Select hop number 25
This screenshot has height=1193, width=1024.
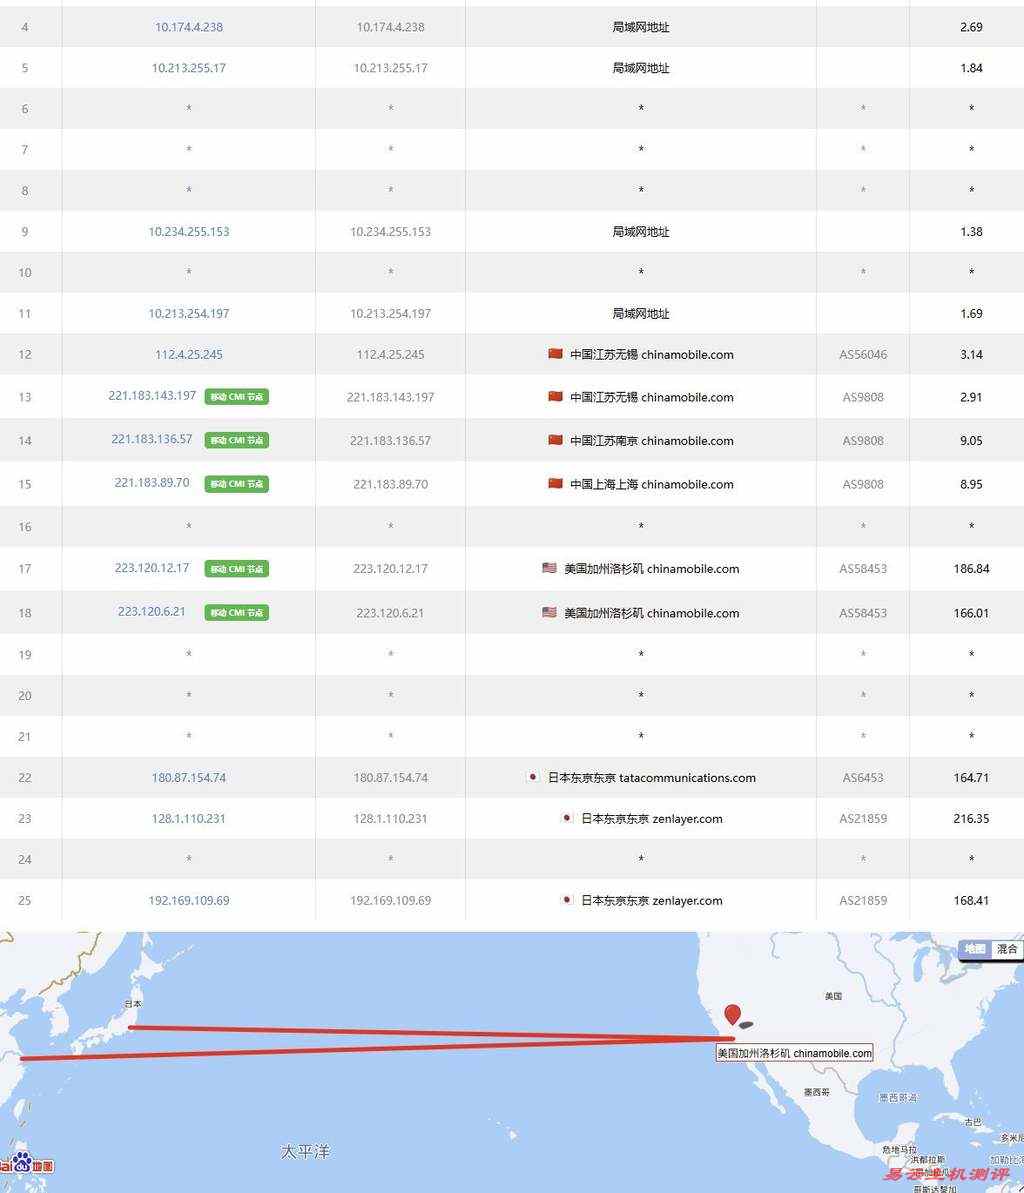[x=25, y=900]
